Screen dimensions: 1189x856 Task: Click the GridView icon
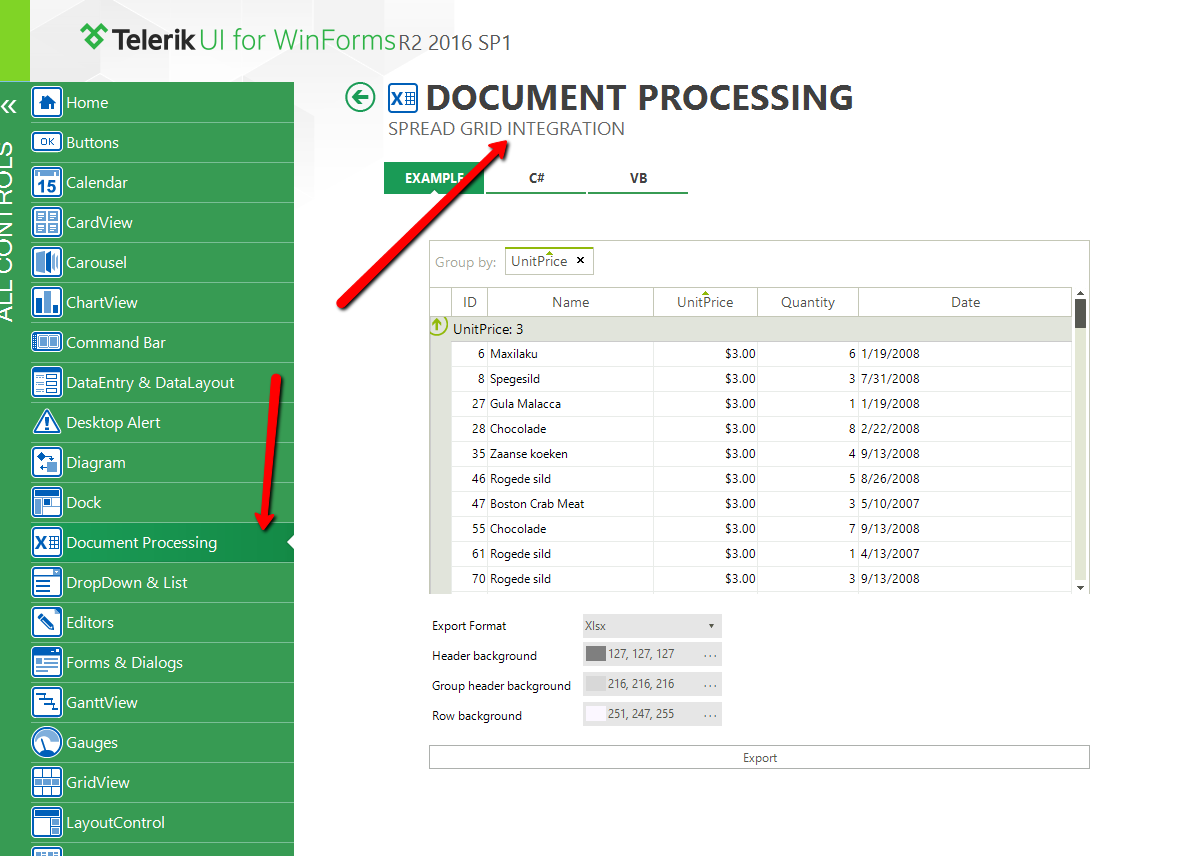(x=47, y=782)
